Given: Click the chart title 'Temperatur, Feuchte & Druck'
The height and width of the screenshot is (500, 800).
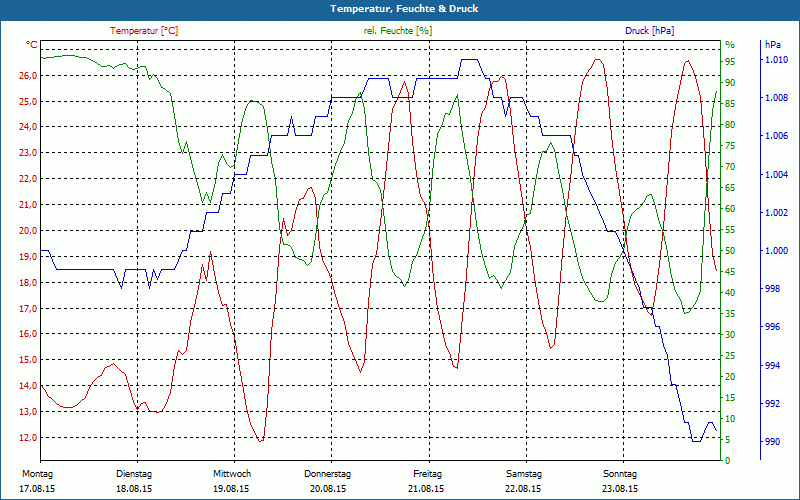Looking at the screenshot, I should tap(404, 9).
